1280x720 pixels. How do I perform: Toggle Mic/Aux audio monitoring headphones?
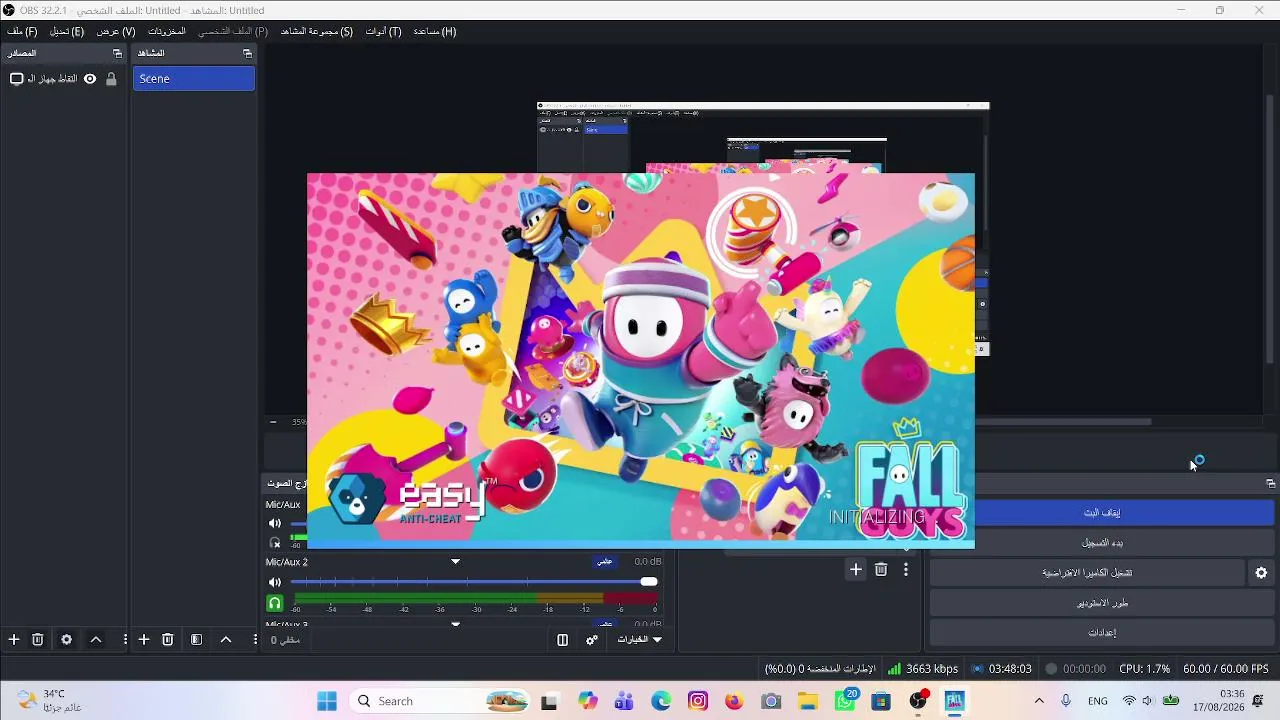tap(275, 543)
